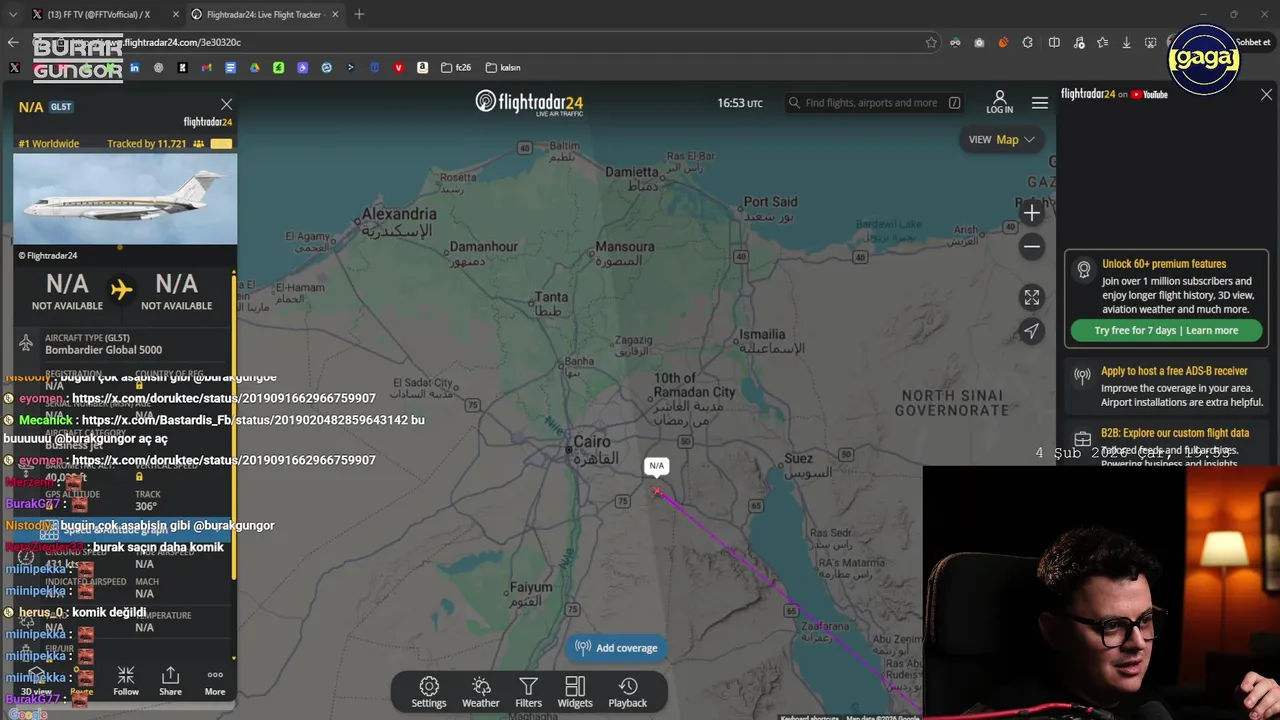Switch to the FF TV X tab
Image resolution: width=1280 pixels, height=720 pixels.
97,14
